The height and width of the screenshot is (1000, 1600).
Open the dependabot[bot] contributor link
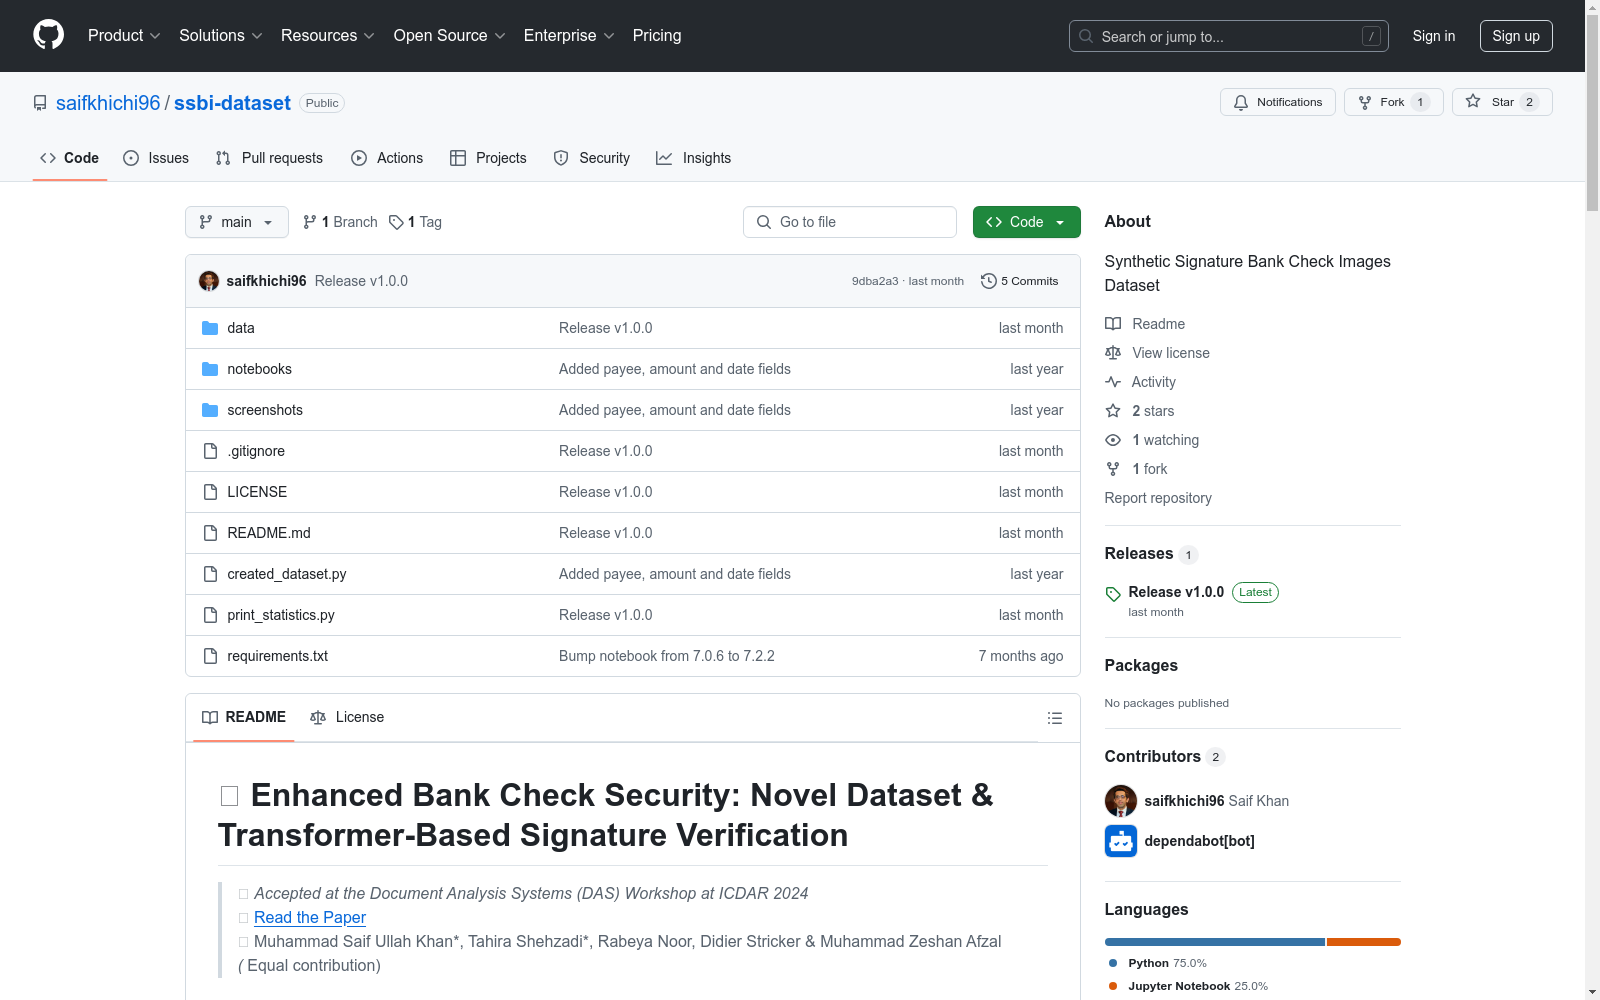point(1199,841)
